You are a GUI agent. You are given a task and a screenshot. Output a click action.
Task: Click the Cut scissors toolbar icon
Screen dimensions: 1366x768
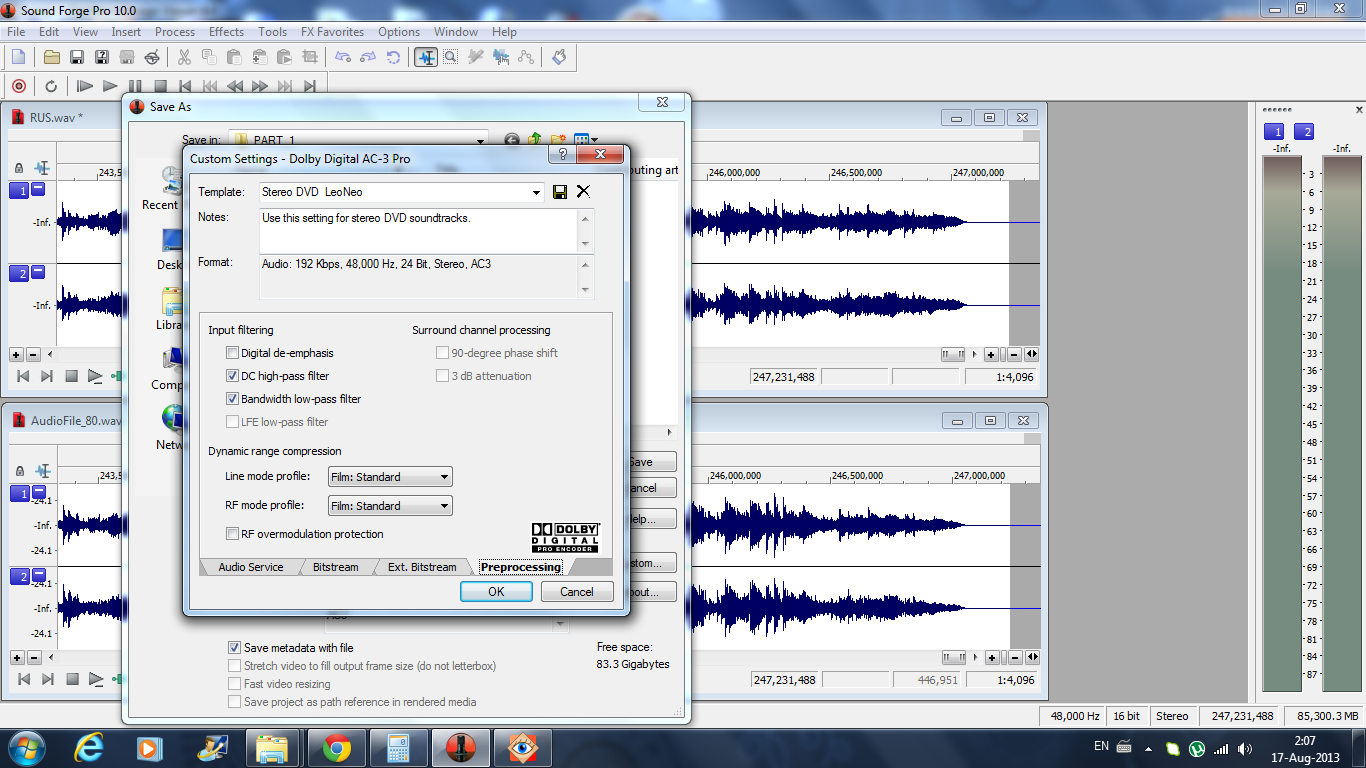[x=184, y=57]
